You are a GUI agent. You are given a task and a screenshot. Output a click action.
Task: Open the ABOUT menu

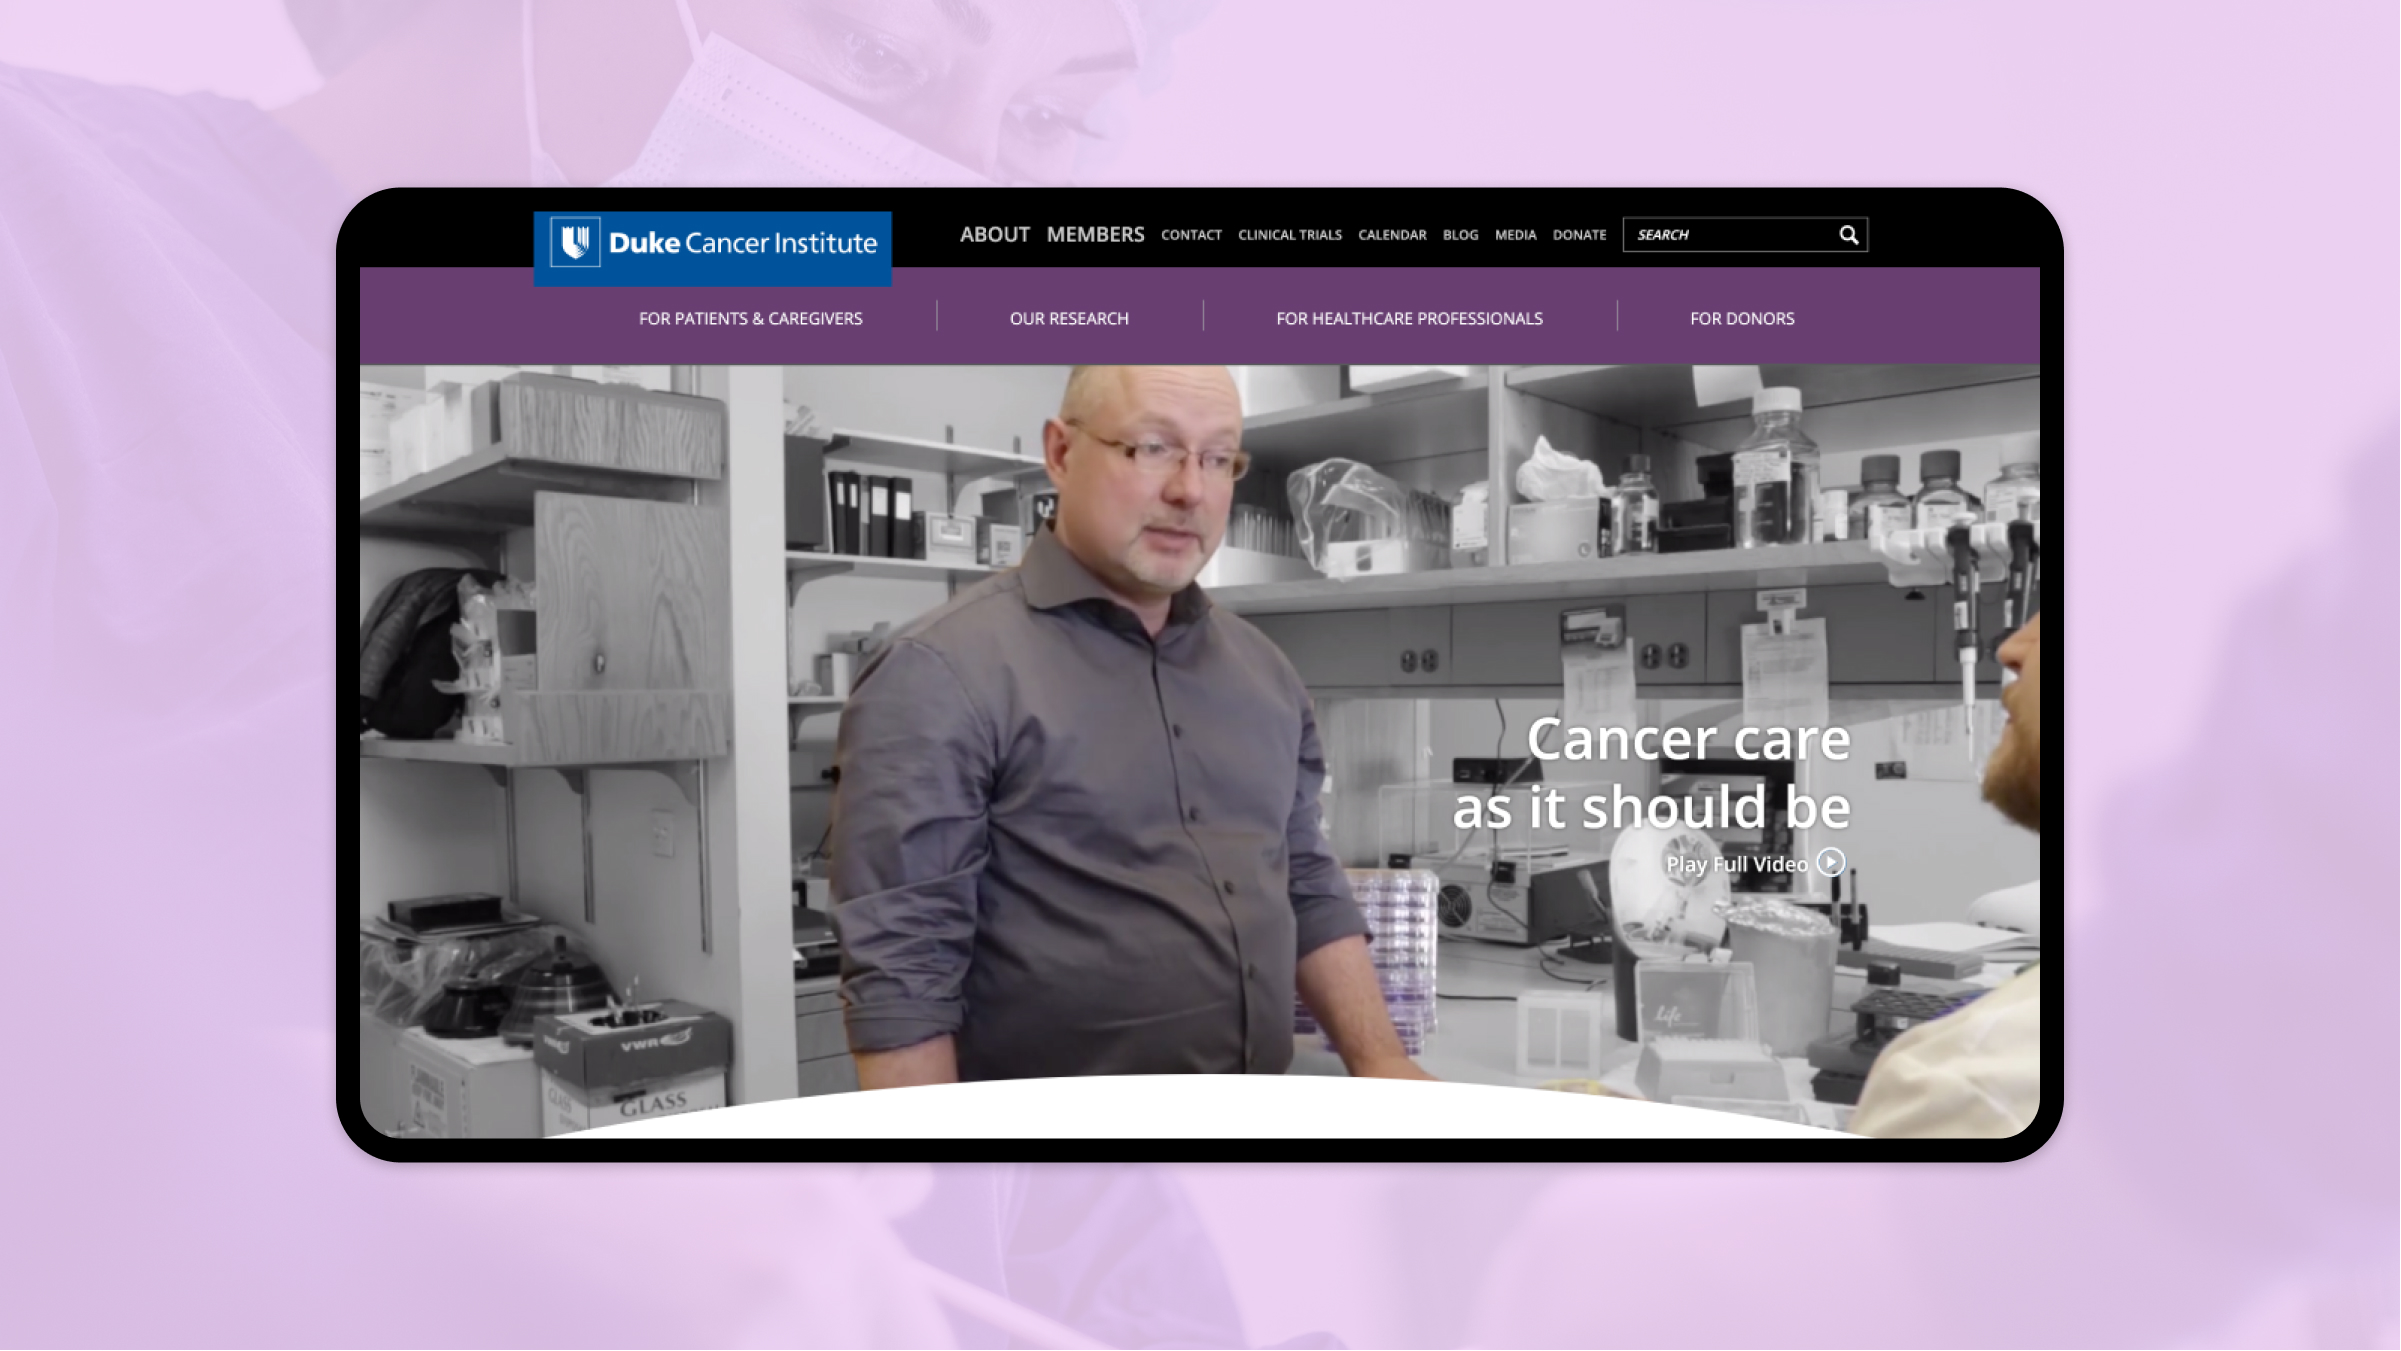point(995,234)
